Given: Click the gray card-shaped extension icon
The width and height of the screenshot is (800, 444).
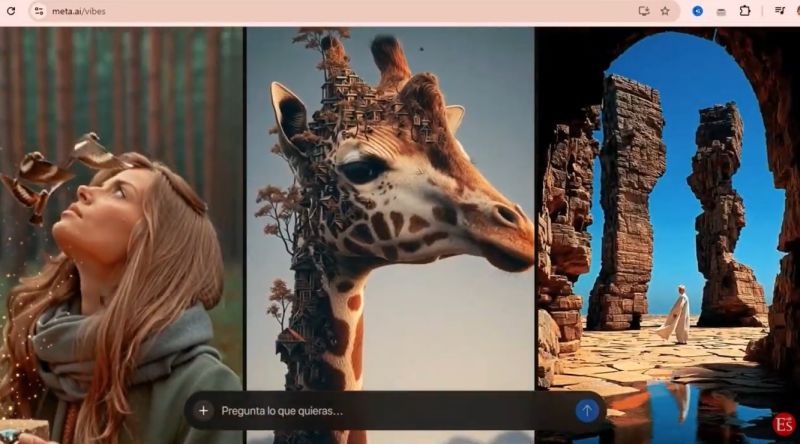Looking at the screenshot, I should click(x=720, y=11).
